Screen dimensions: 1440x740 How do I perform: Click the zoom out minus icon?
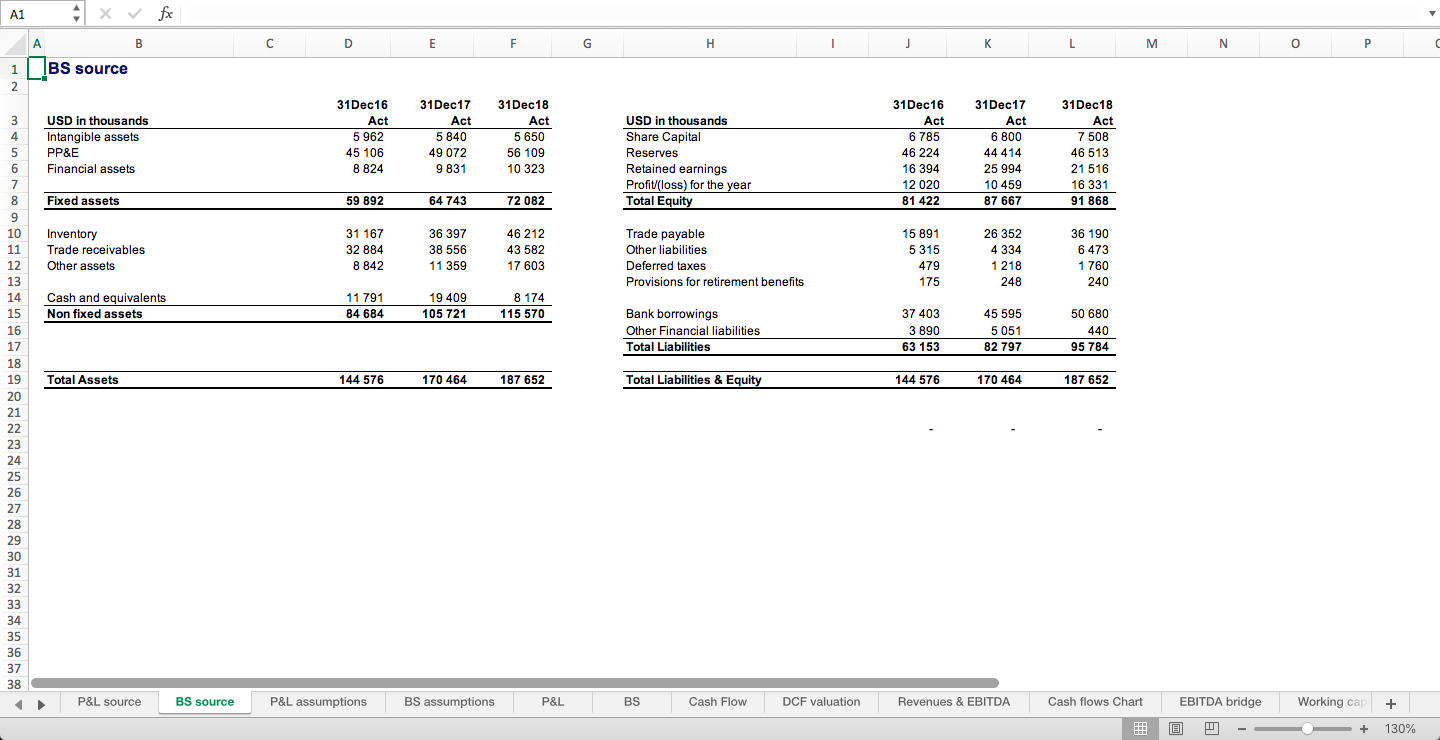[1242, 728]
